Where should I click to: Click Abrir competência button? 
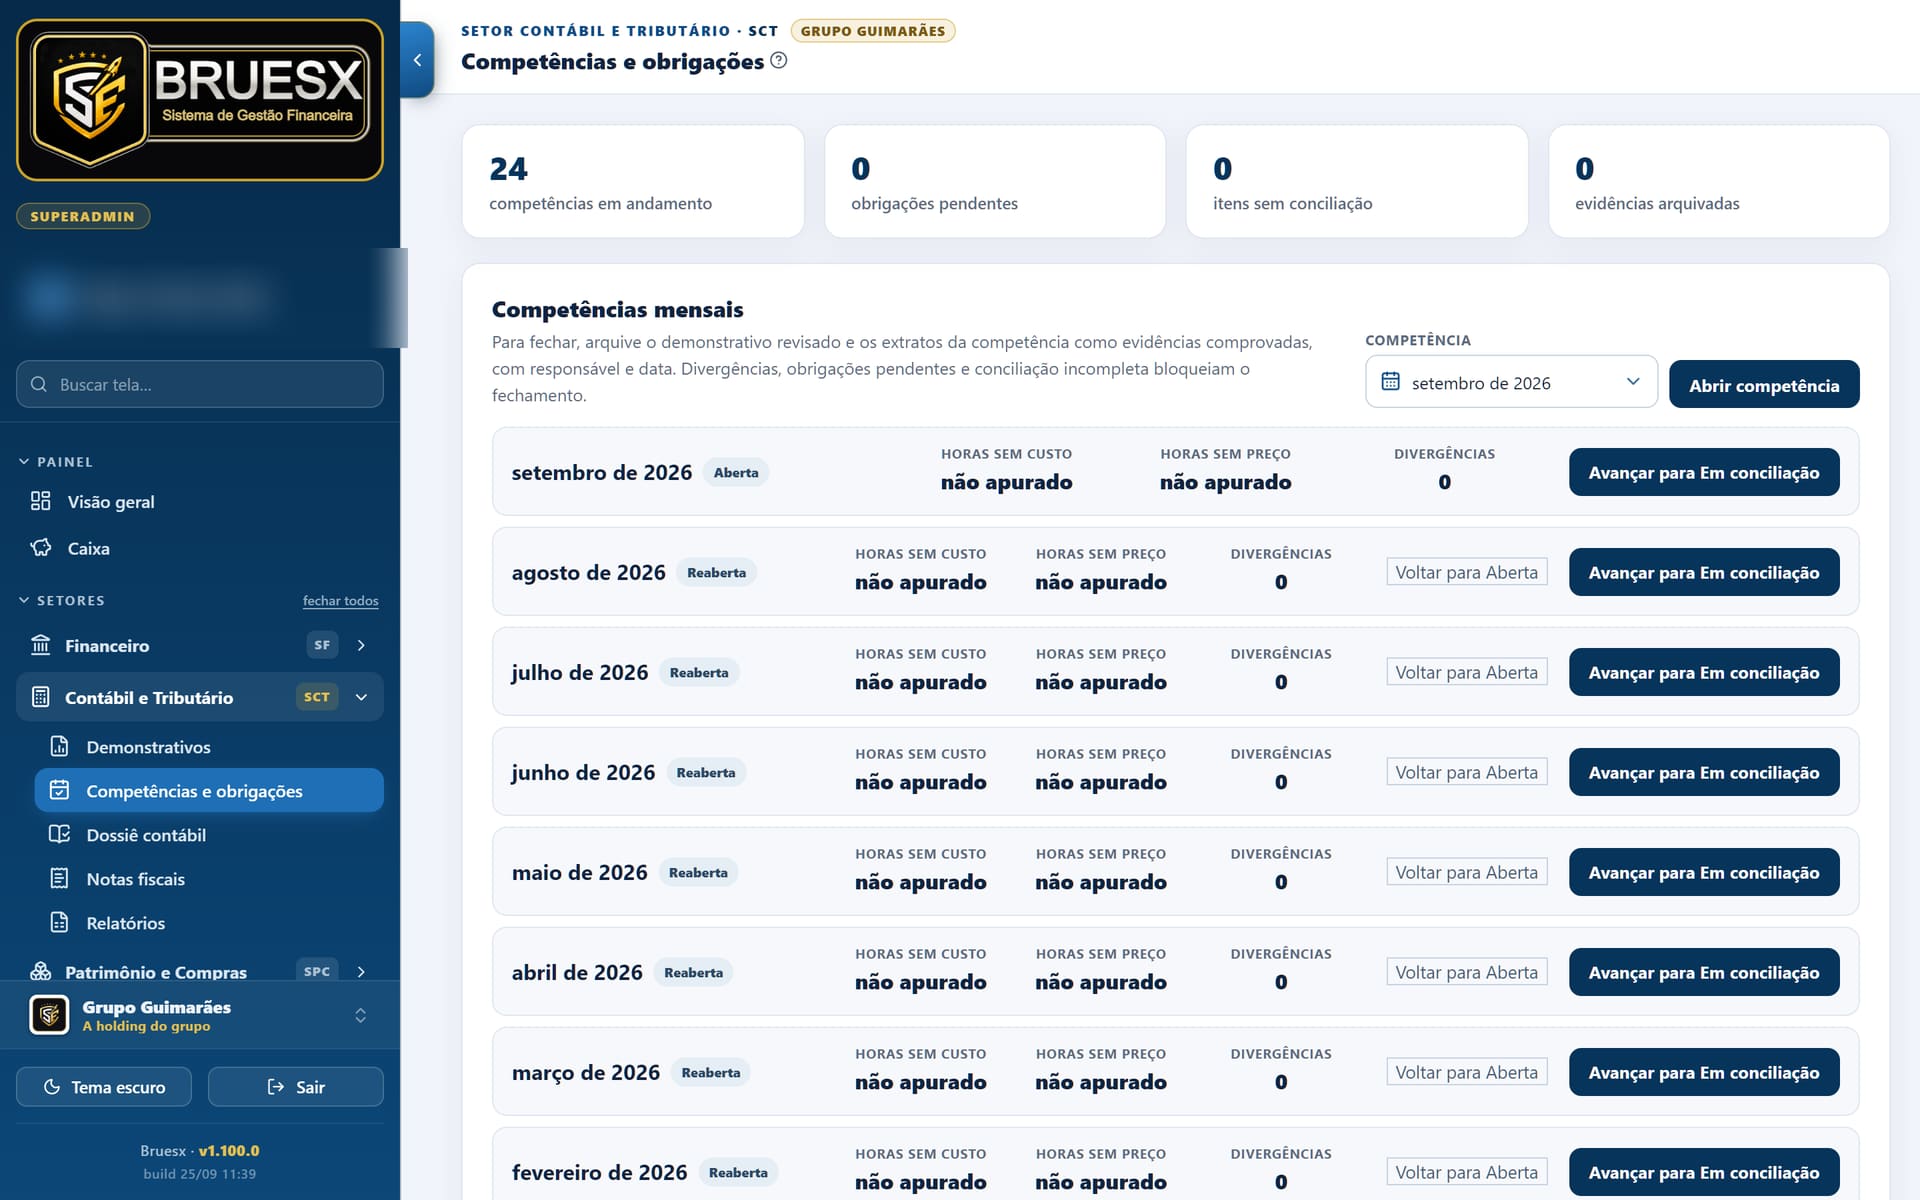pos(1764,385)
